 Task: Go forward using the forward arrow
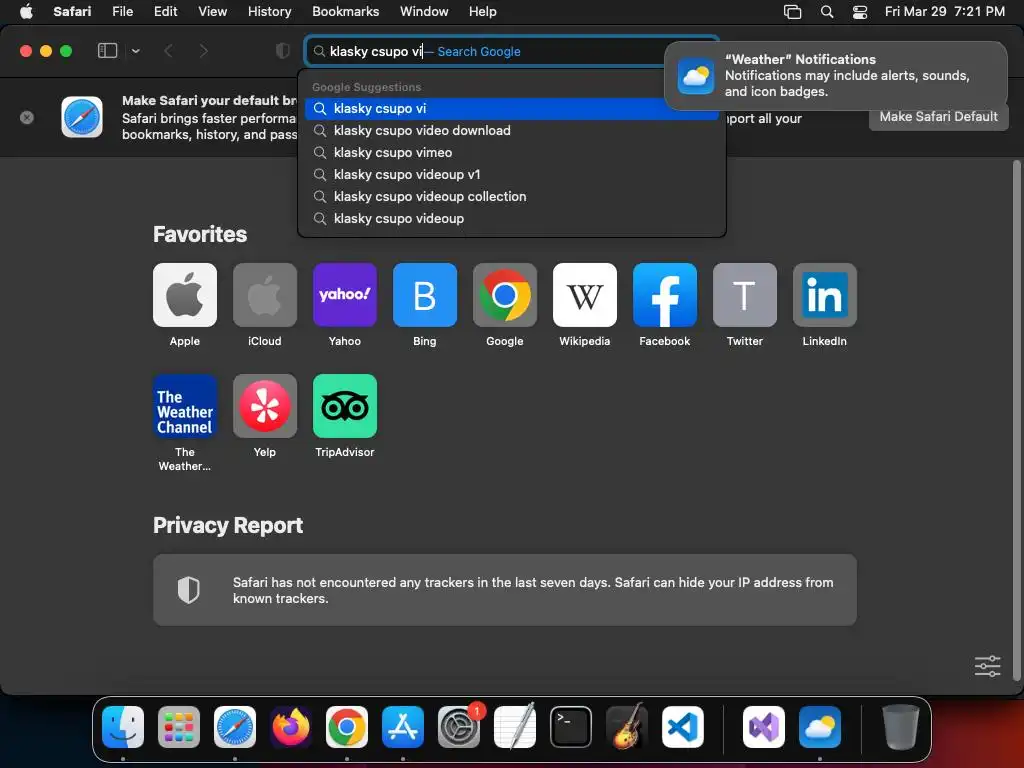[203, 51]
